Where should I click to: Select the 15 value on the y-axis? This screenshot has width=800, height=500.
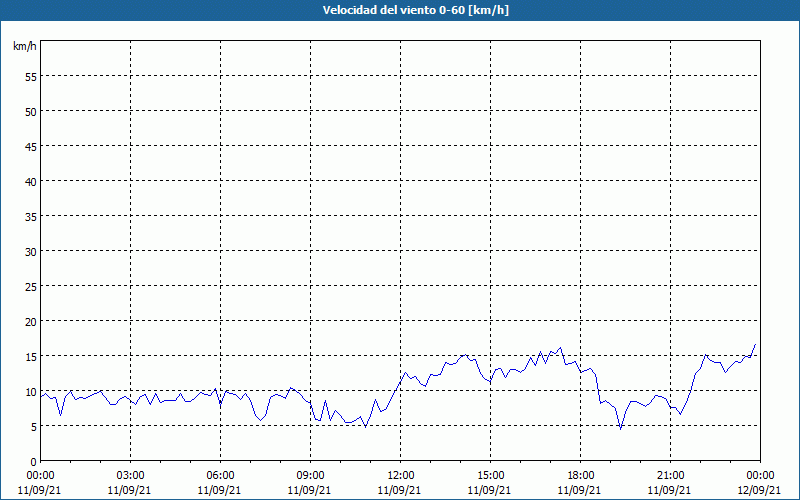pos(31,356)
